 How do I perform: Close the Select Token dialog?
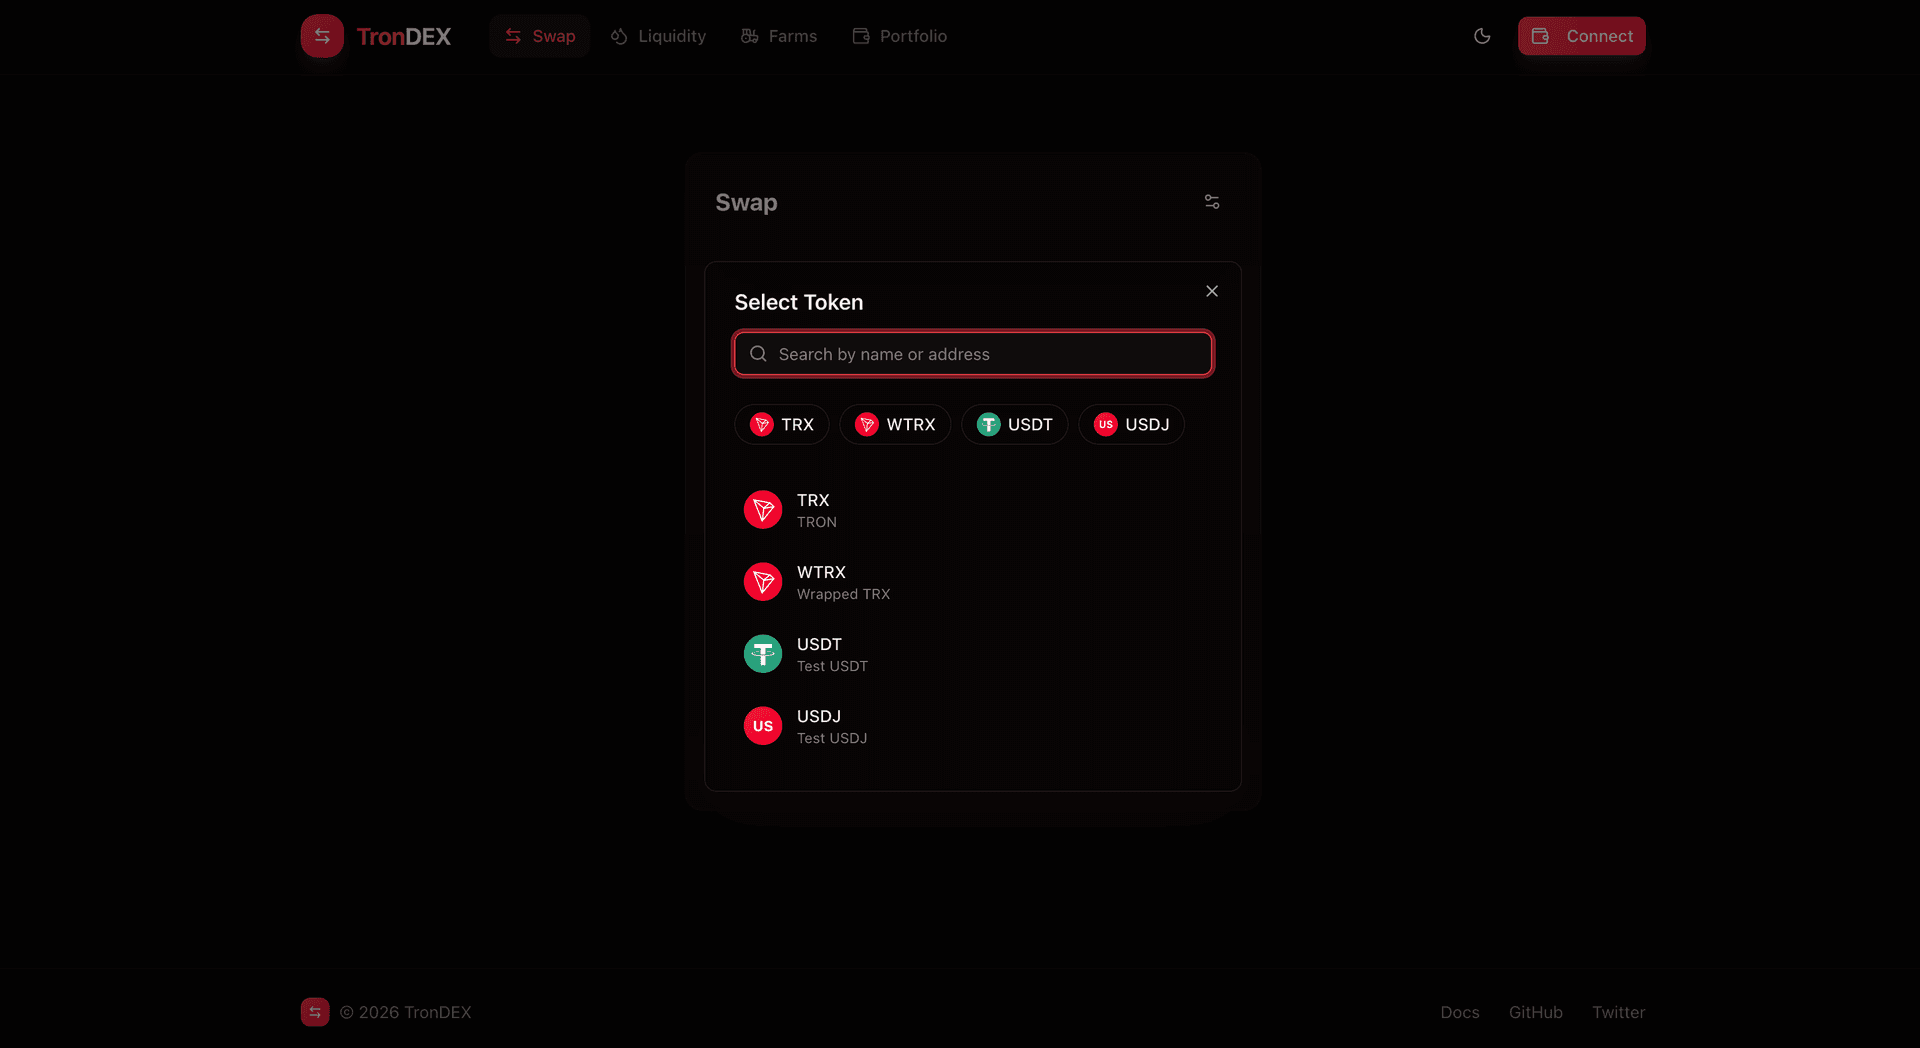[x=1211, y=291]
